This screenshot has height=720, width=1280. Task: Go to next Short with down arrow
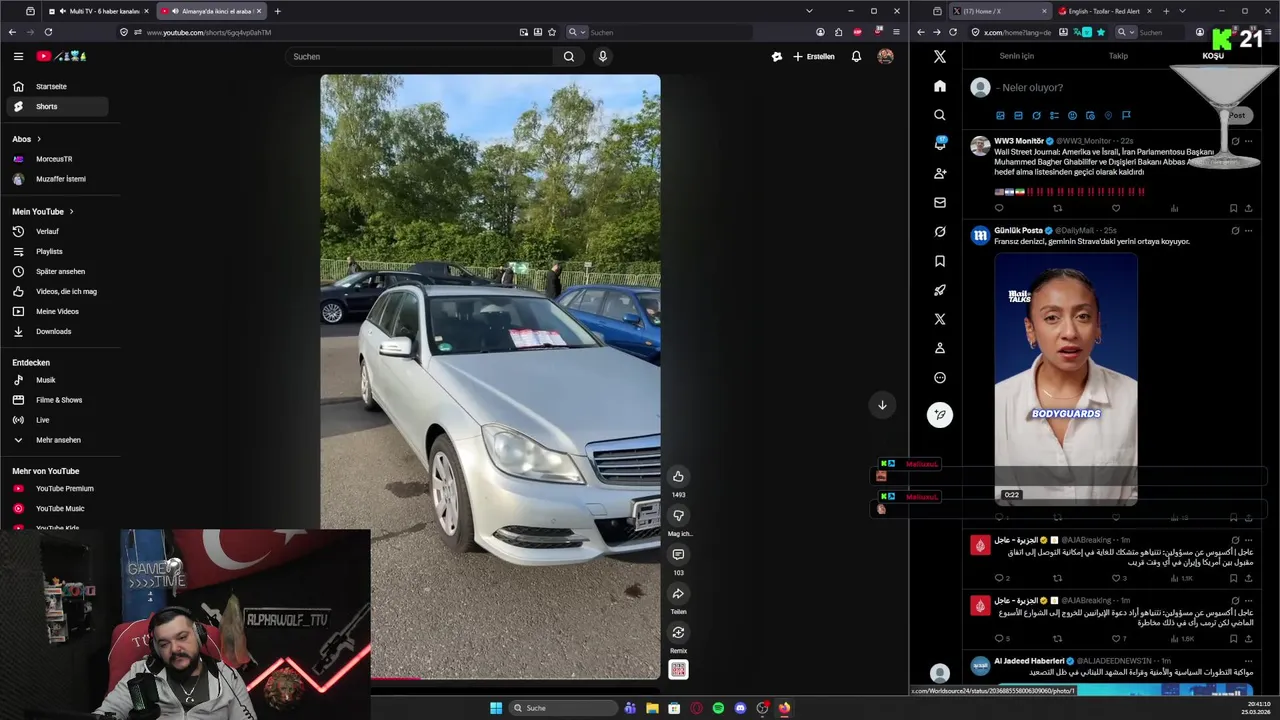coord(882,405)
